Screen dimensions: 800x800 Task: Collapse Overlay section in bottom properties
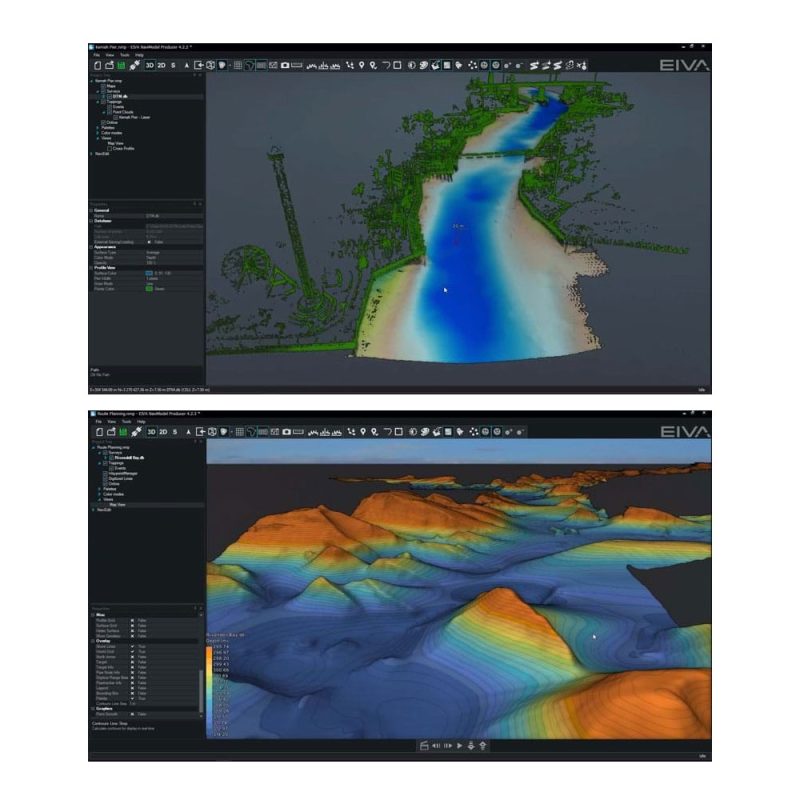pos(93,641)
